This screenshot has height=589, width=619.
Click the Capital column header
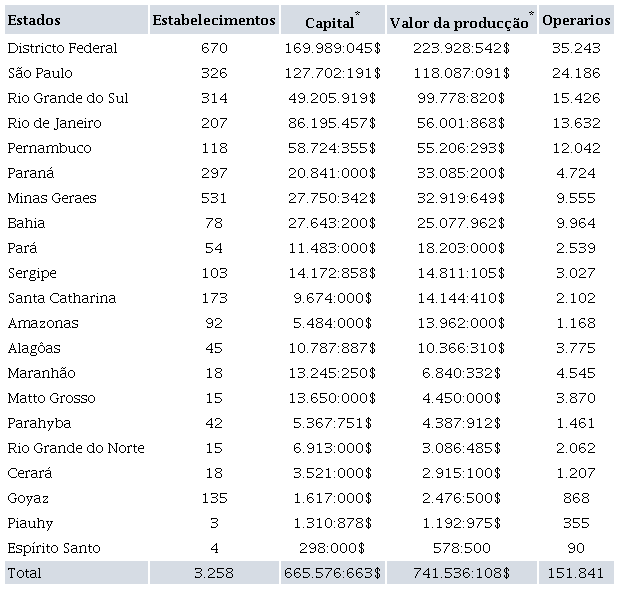coord(331,22)
